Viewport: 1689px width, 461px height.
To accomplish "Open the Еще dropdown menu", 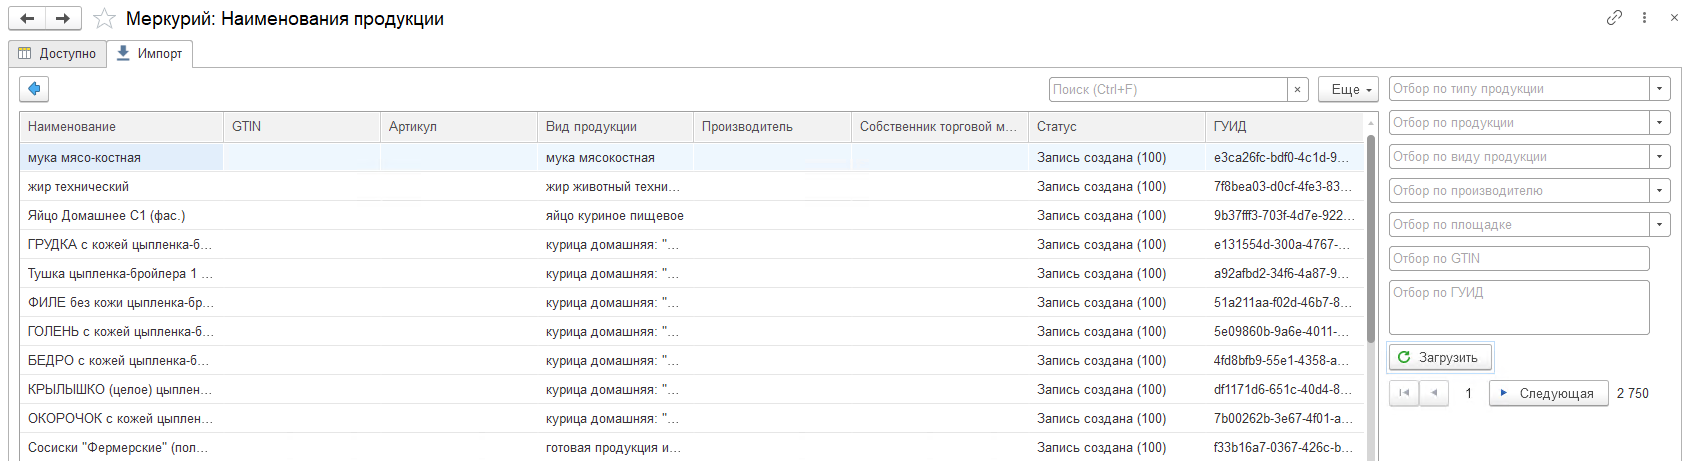I will [x=1348, y=90].
